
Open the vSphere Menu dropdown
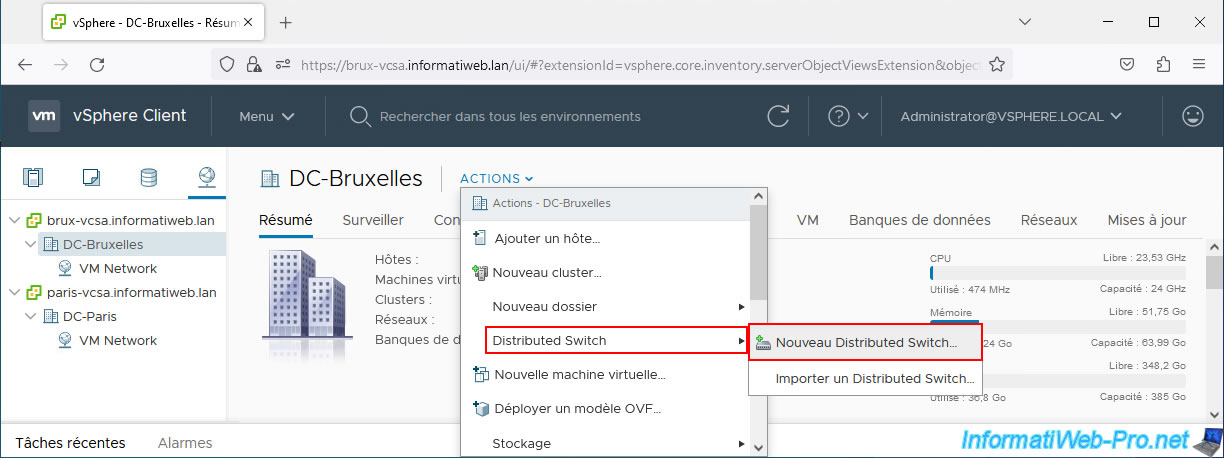pos(267,116)
